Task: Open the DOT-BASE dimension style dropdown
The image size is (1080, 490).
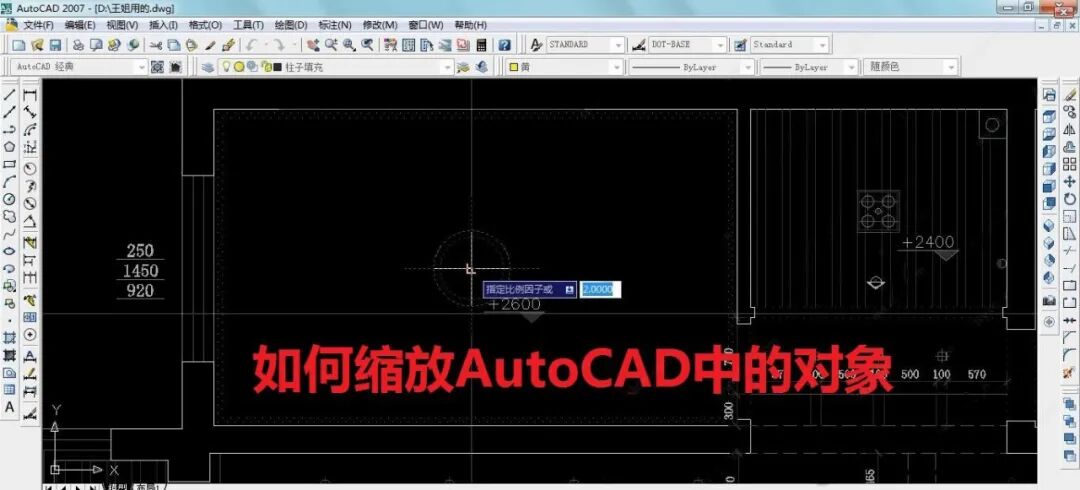Action: coord(720,45)
